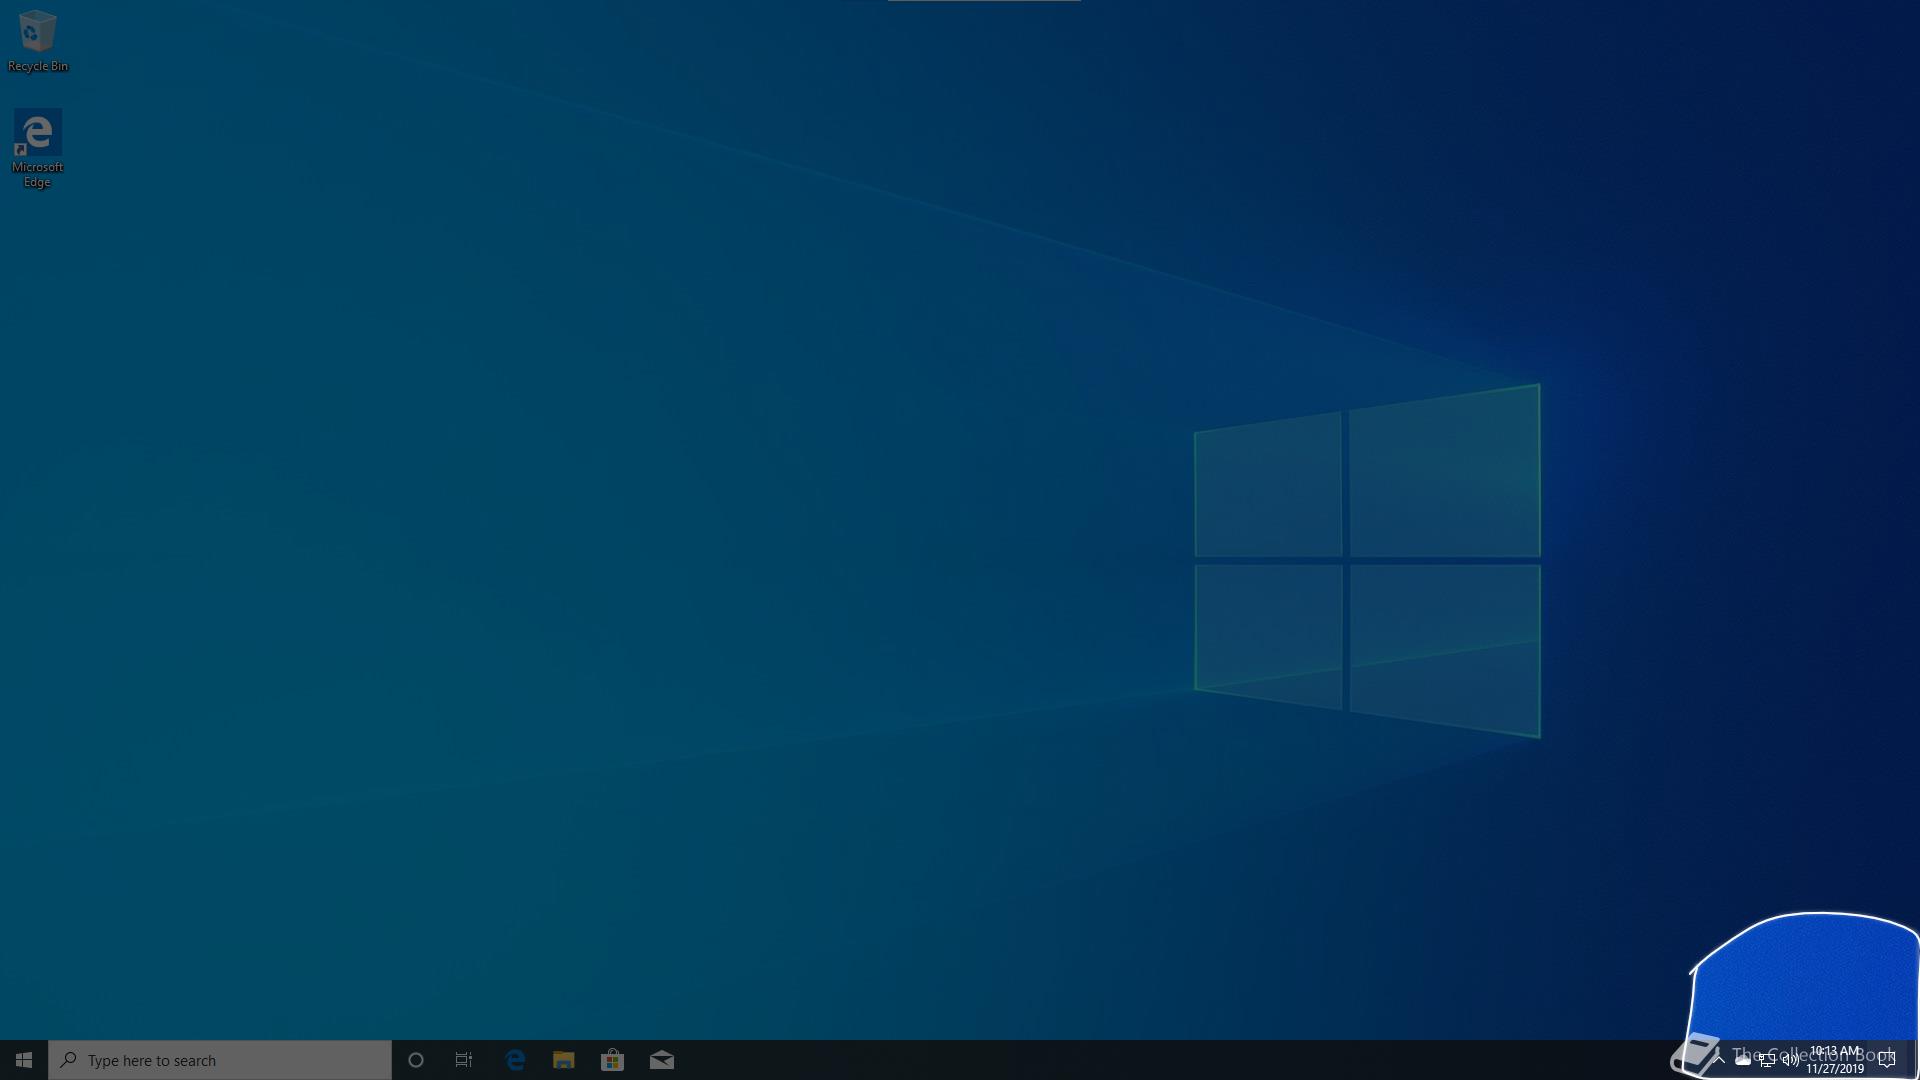The height and width of the screenshot is (1080, 1920).
Task: Open the Mail app from the taskbar
Action: [x=662, y=1060]
